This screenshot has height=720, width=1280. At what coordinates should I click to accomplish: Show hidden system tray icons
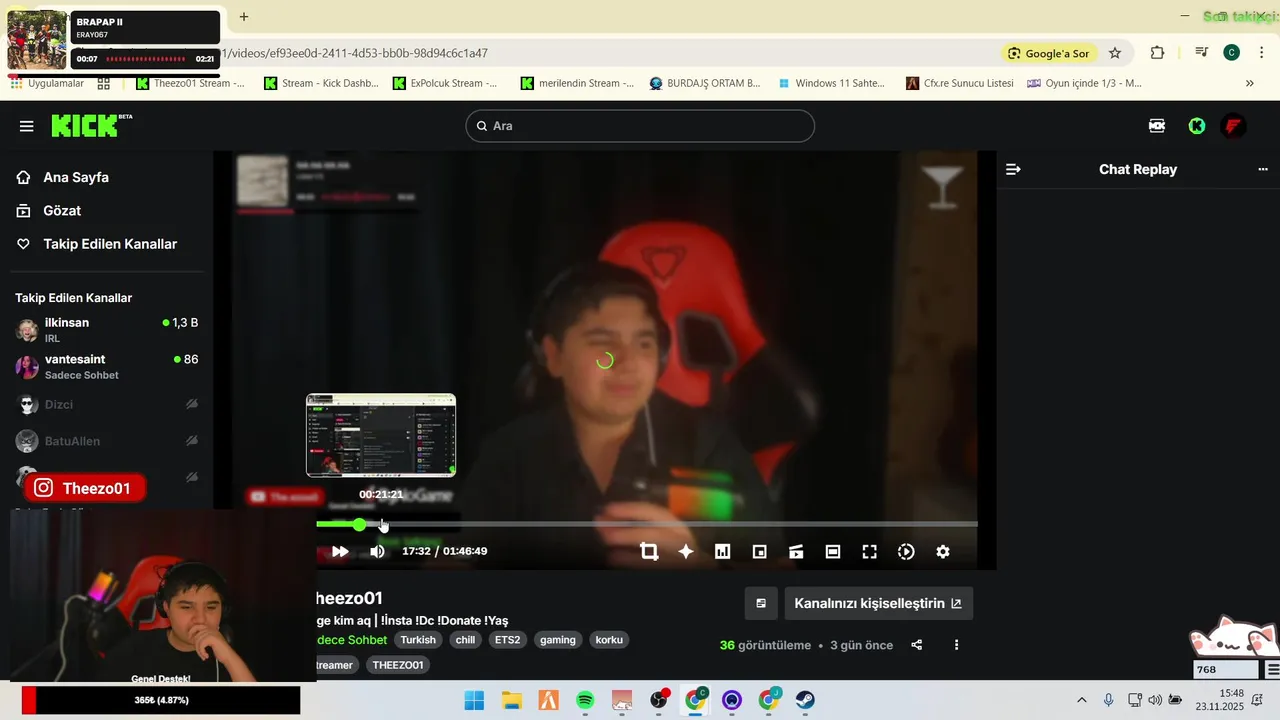[x=1081, y=700]
